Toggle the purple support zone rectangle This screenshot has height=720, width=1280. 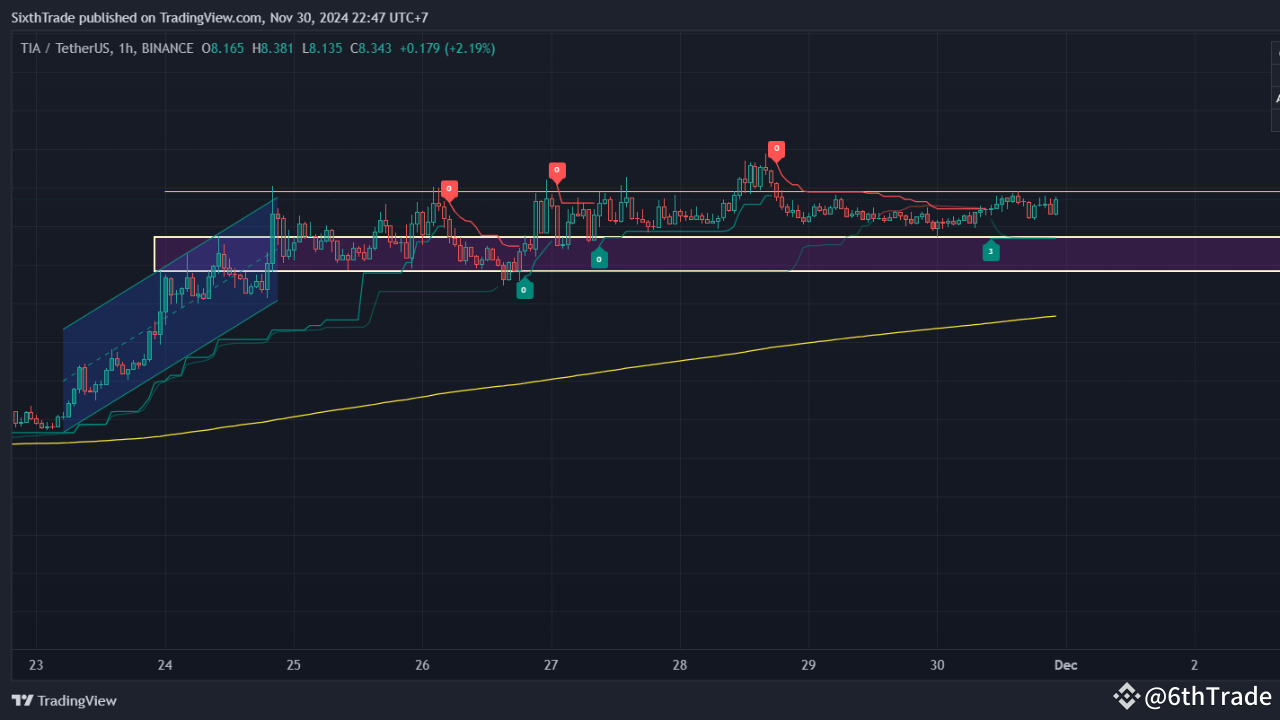coord(700,254)
